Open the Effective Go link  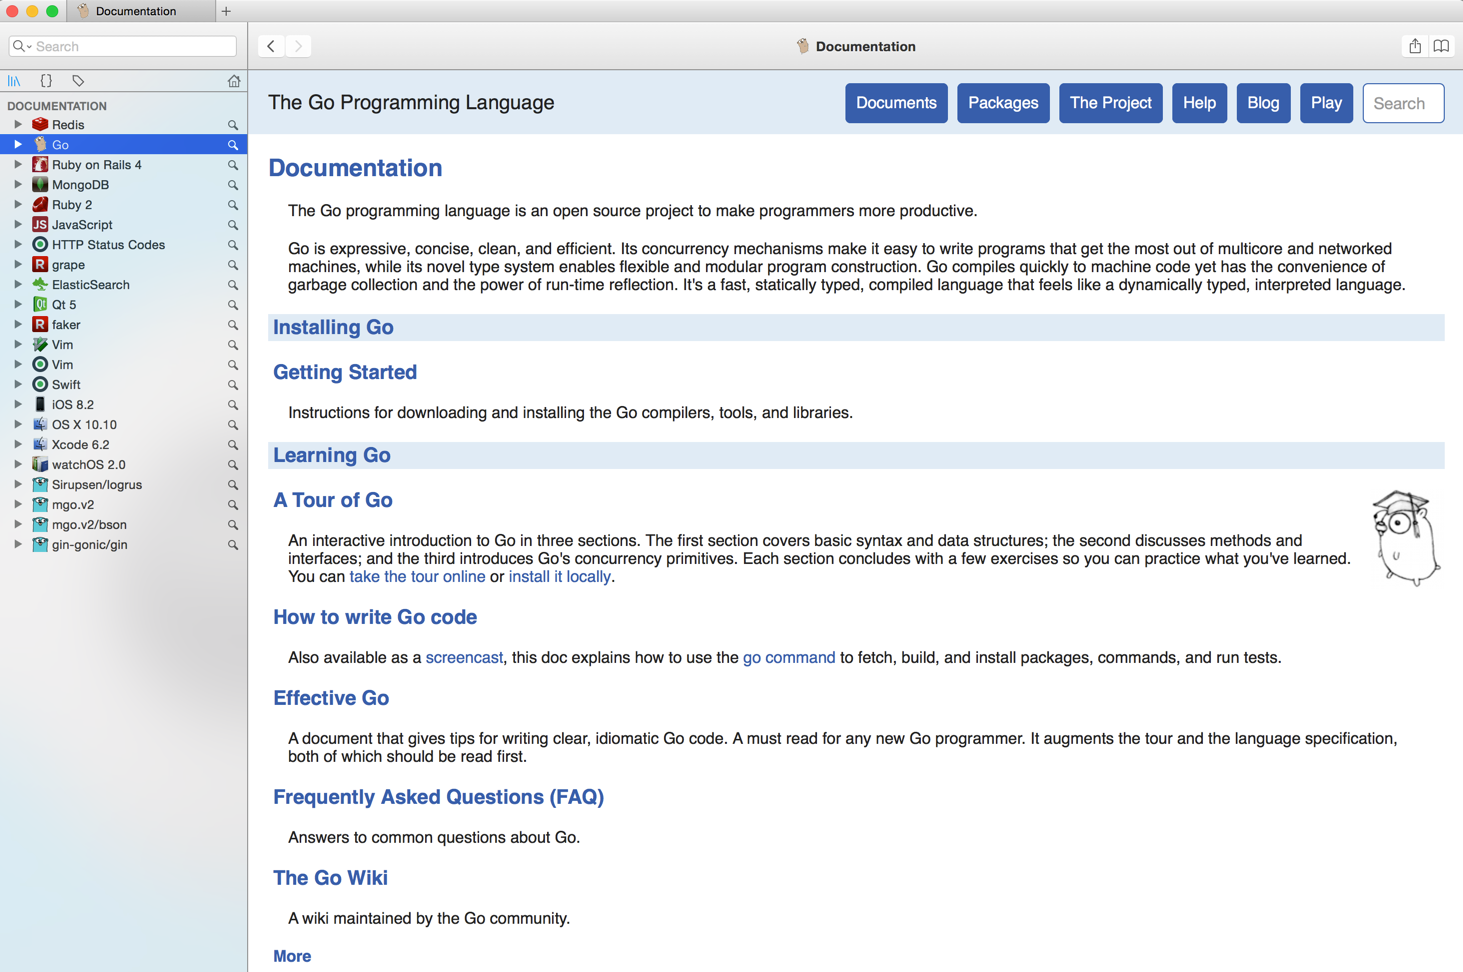point(331,698)
